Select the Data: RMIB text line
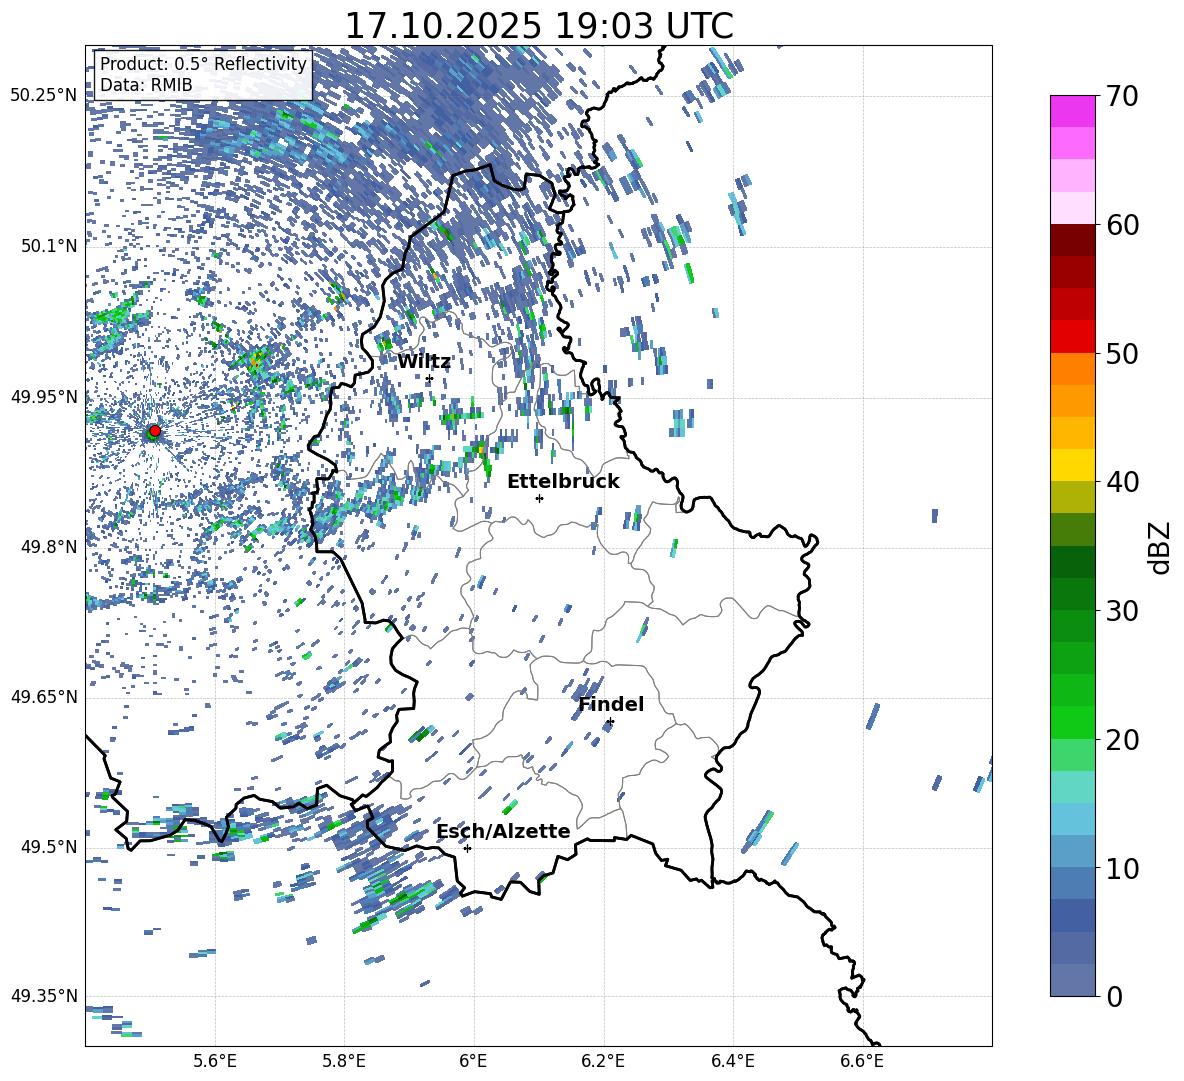The width and height of the screenshot is (1184, 1081). click(x=146, y=85)
